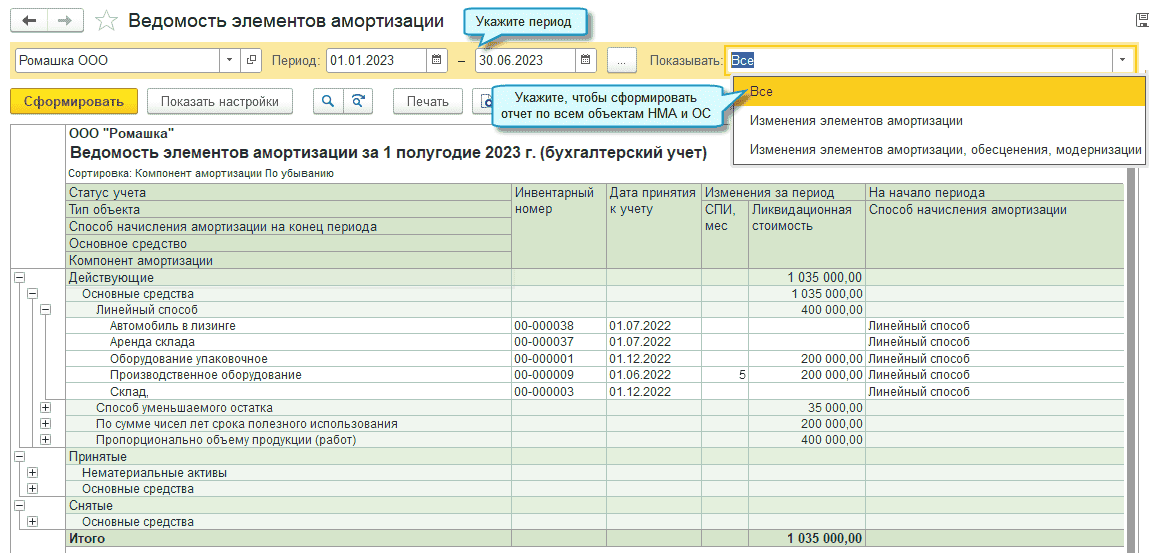Click the Сформировать button
Screen dimensions: 1149x553
click(x=73, y=101)
